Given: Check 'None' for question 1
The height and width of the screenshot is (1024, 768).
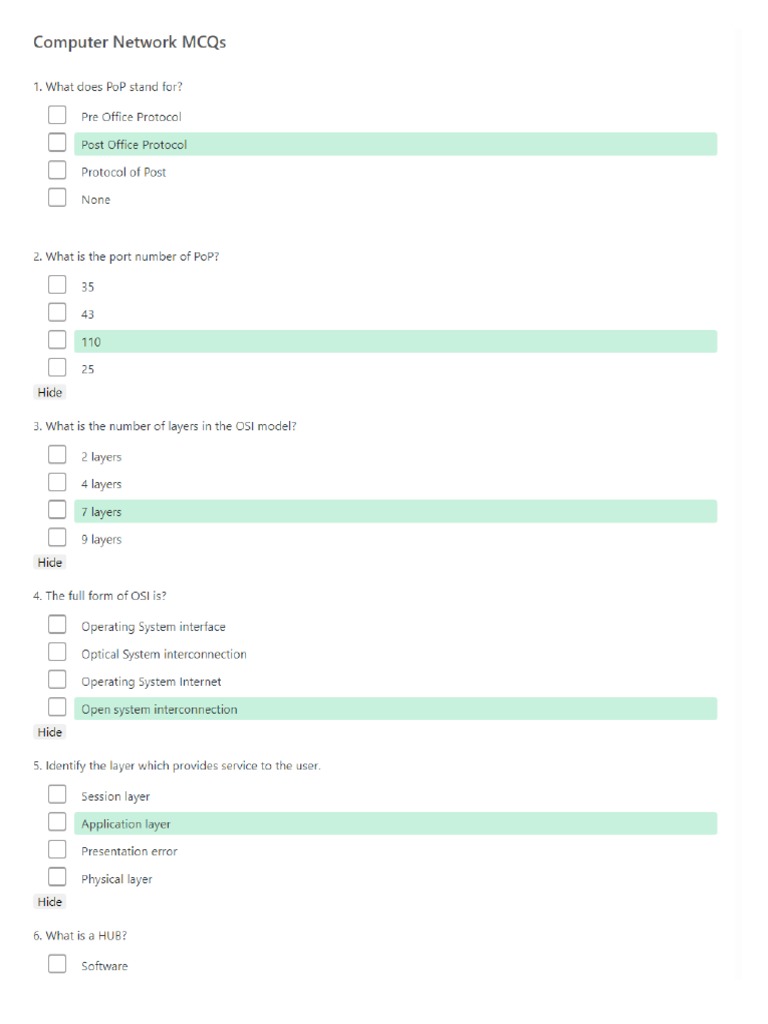Looking at the screenshot, I should pyautogui.click(x=58, y=198).
